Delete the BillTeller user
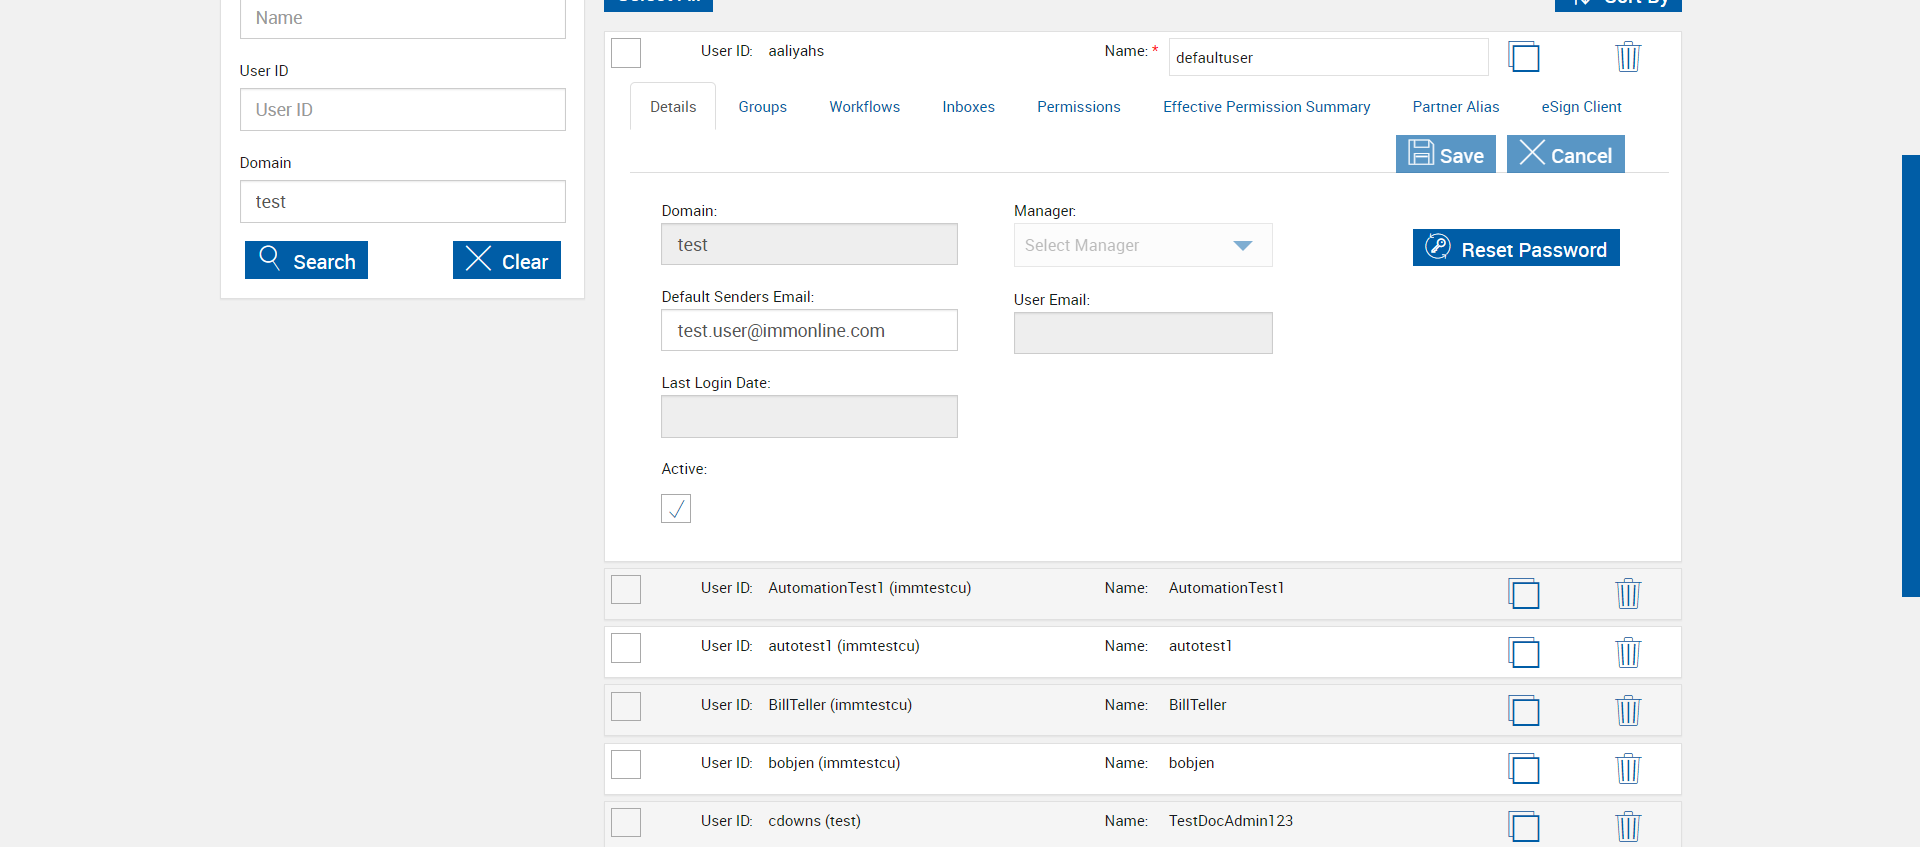Viewport: 1920px width, 847px height. coord(1628,711)
